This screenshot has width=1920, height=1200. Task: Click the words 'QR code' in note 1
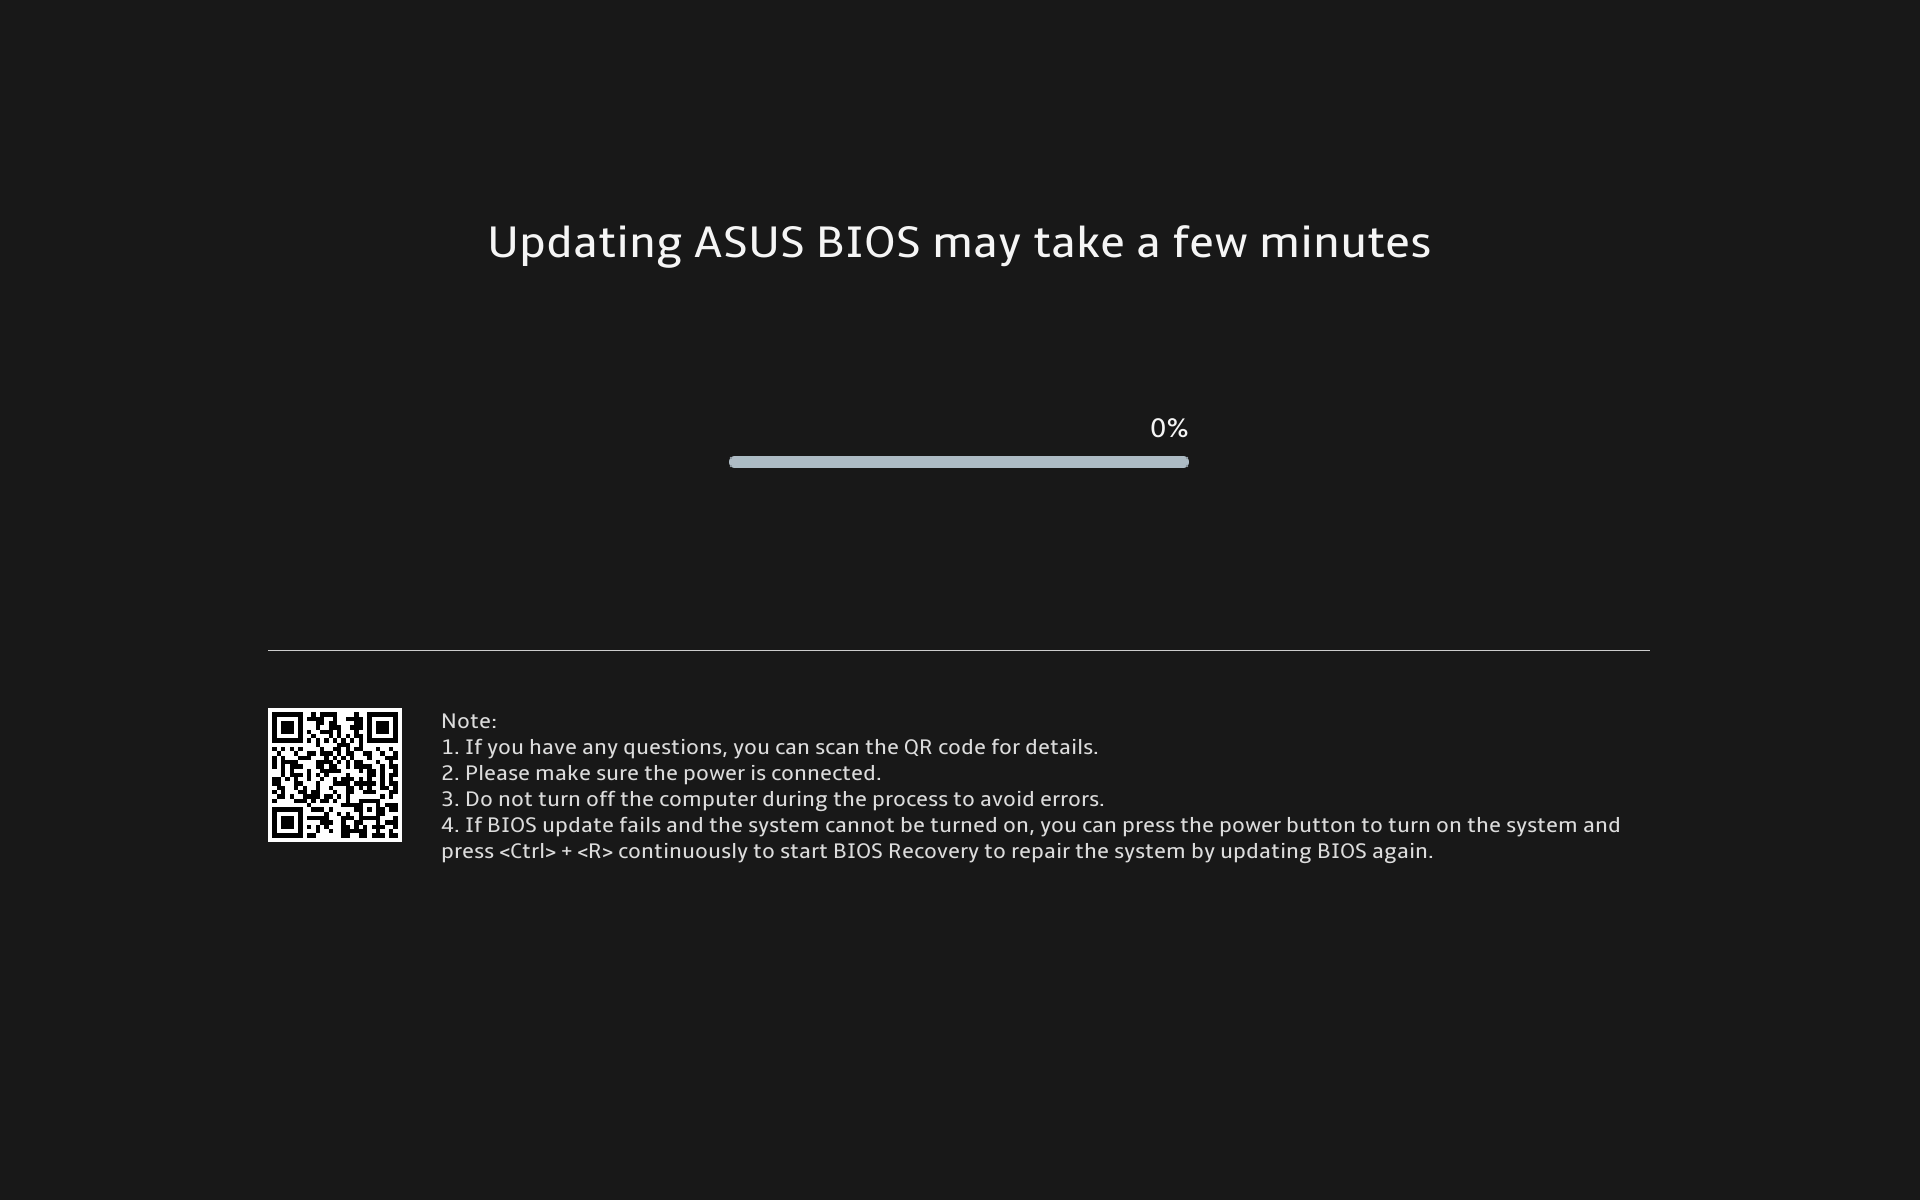(x=944, y=747)
